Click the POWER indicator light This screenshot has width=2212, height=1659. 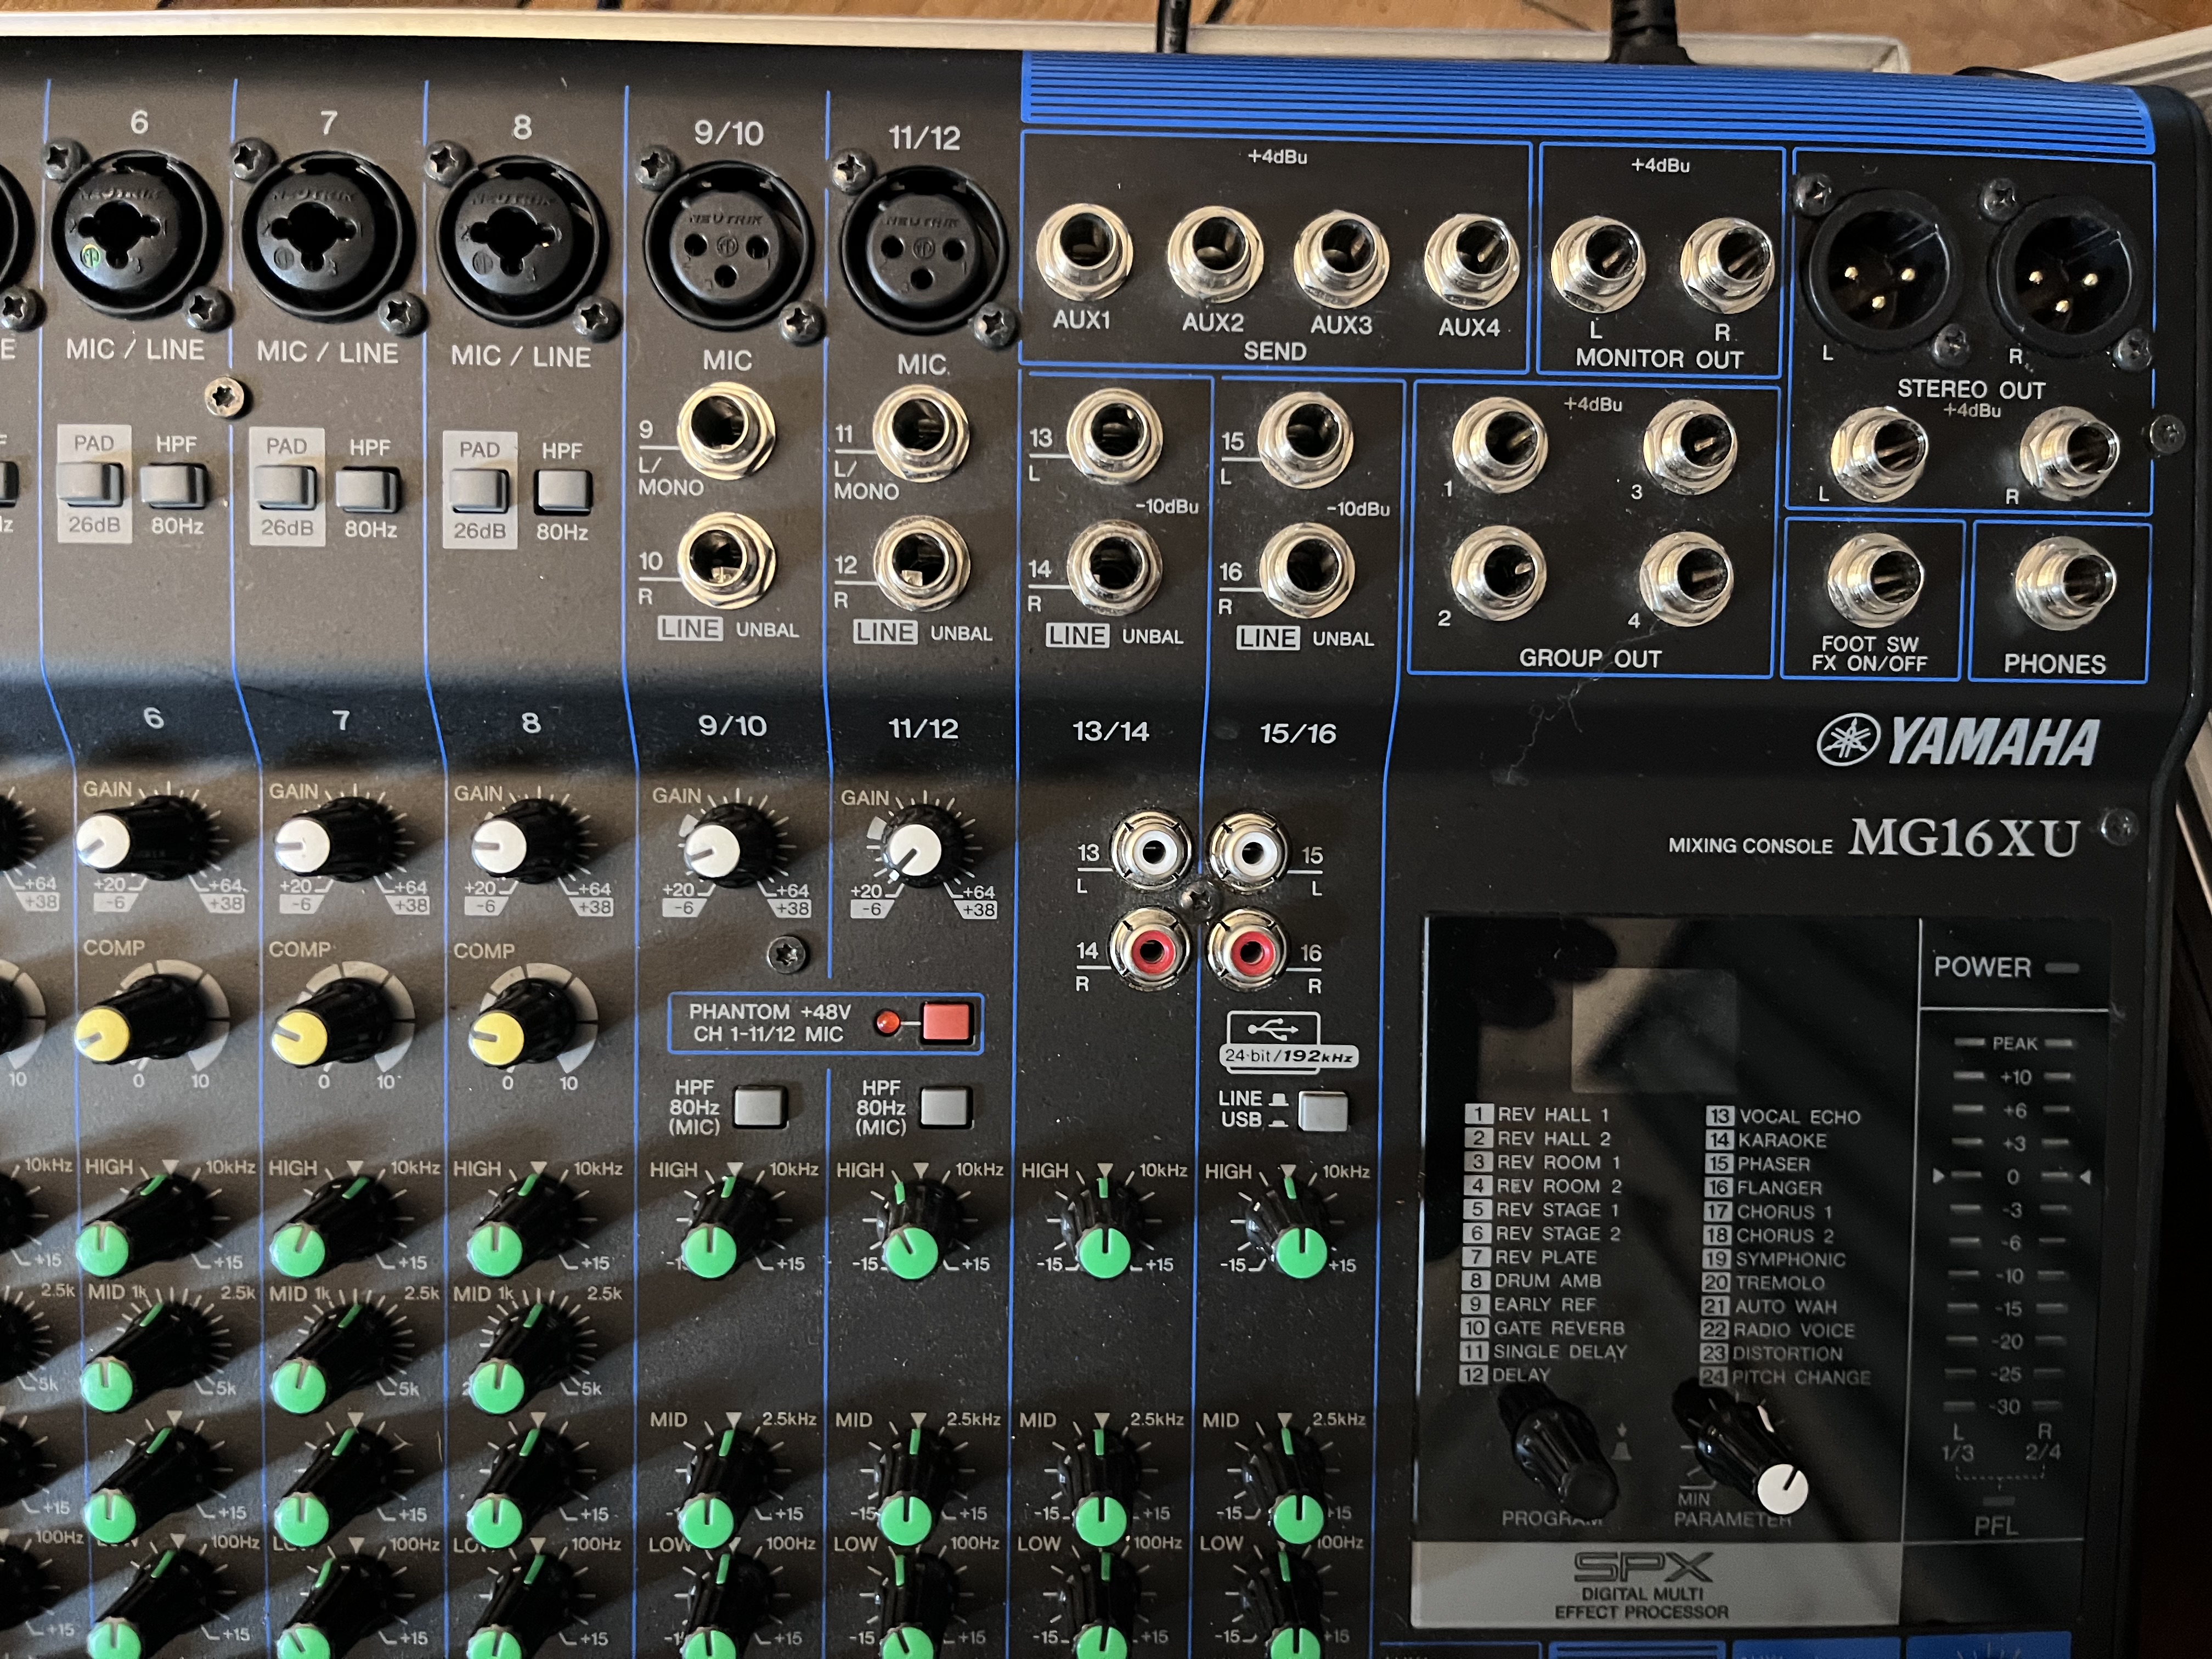(x=2062, y=968)
